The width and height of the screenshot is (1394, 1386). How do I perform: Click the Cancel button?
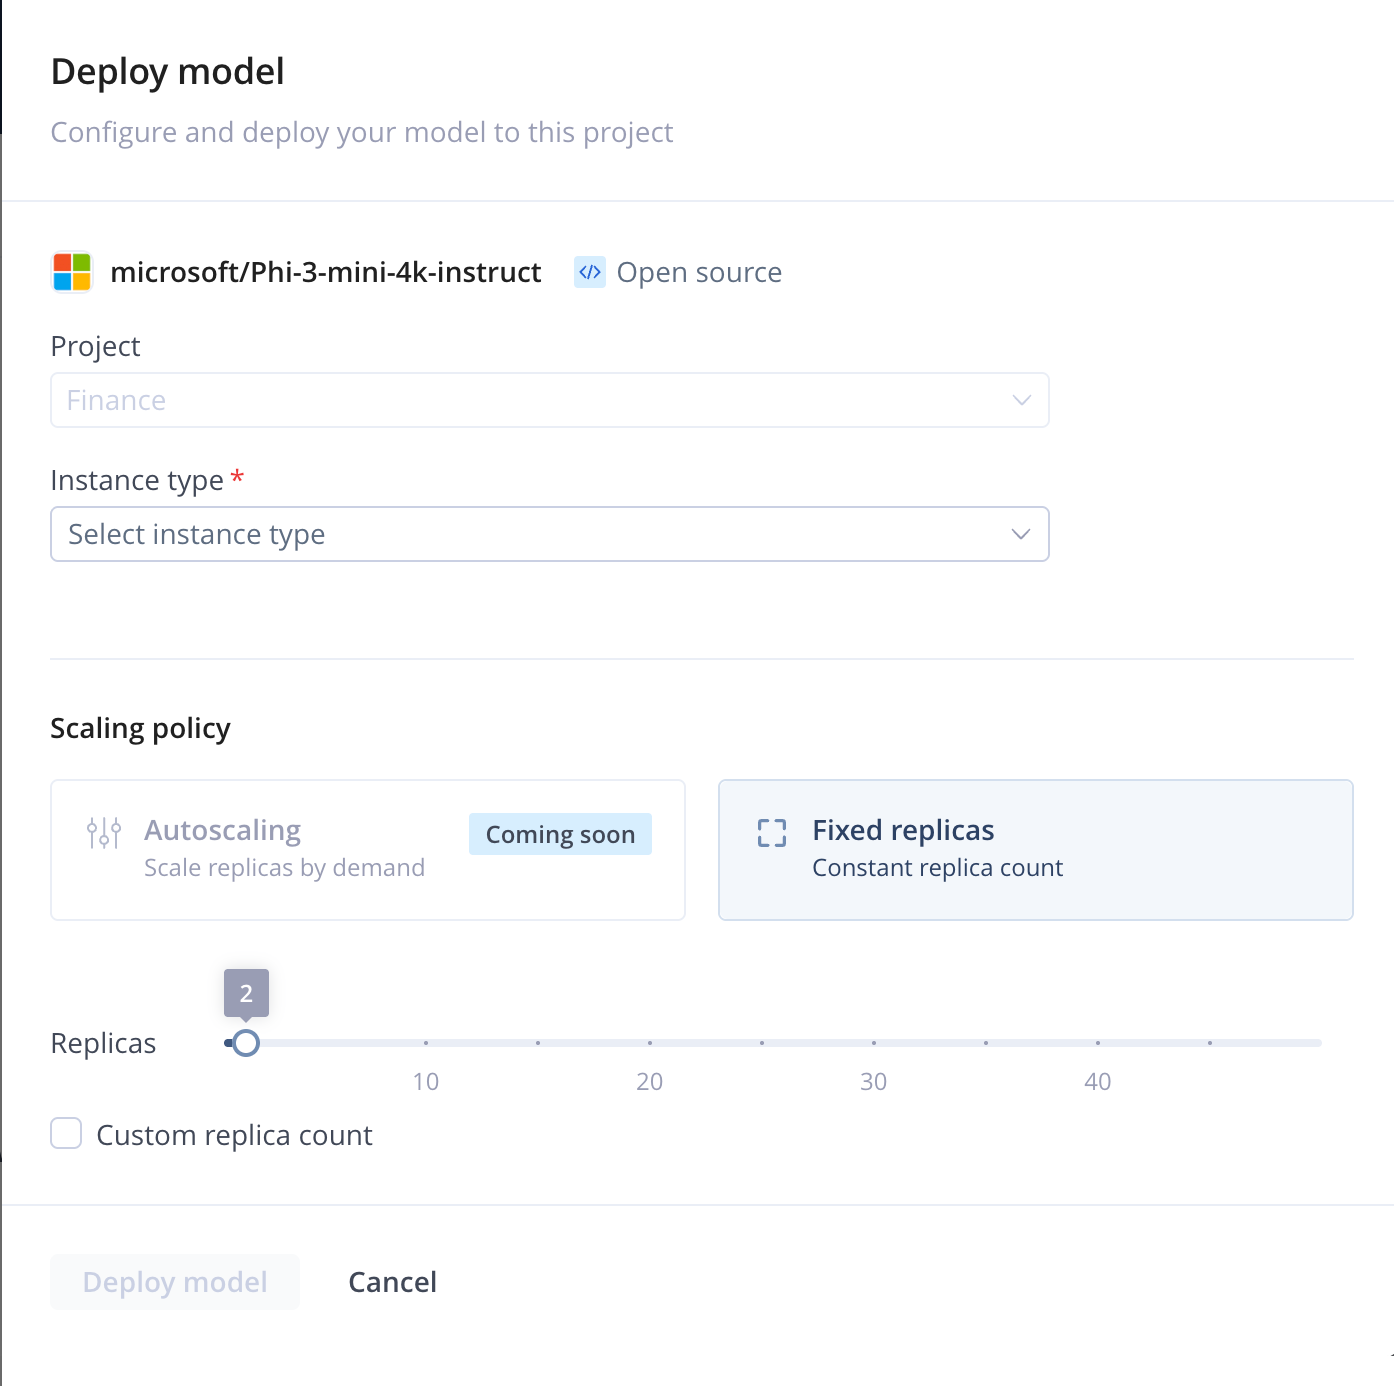[x=392, y=1281]
